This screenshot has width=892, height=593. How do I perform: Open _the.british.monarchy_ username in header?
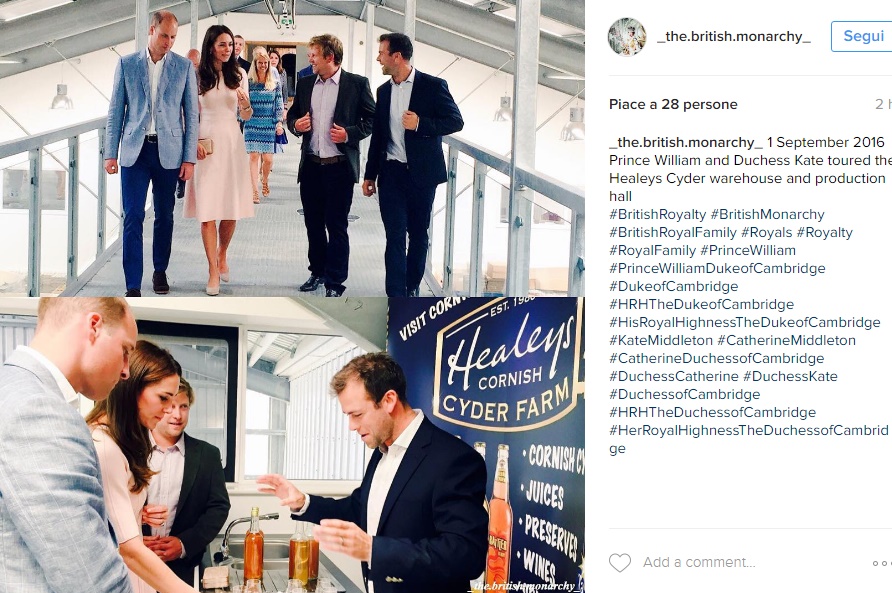(734, 36)
